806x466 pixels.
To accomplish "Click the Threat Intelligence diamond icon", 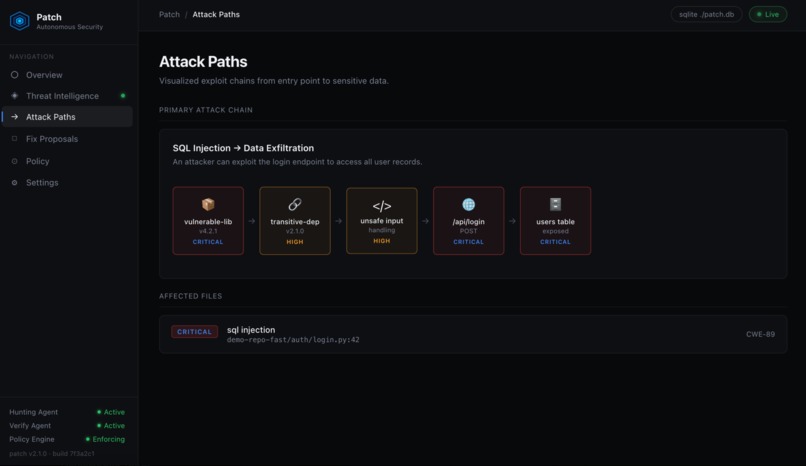I will (14, 96).
